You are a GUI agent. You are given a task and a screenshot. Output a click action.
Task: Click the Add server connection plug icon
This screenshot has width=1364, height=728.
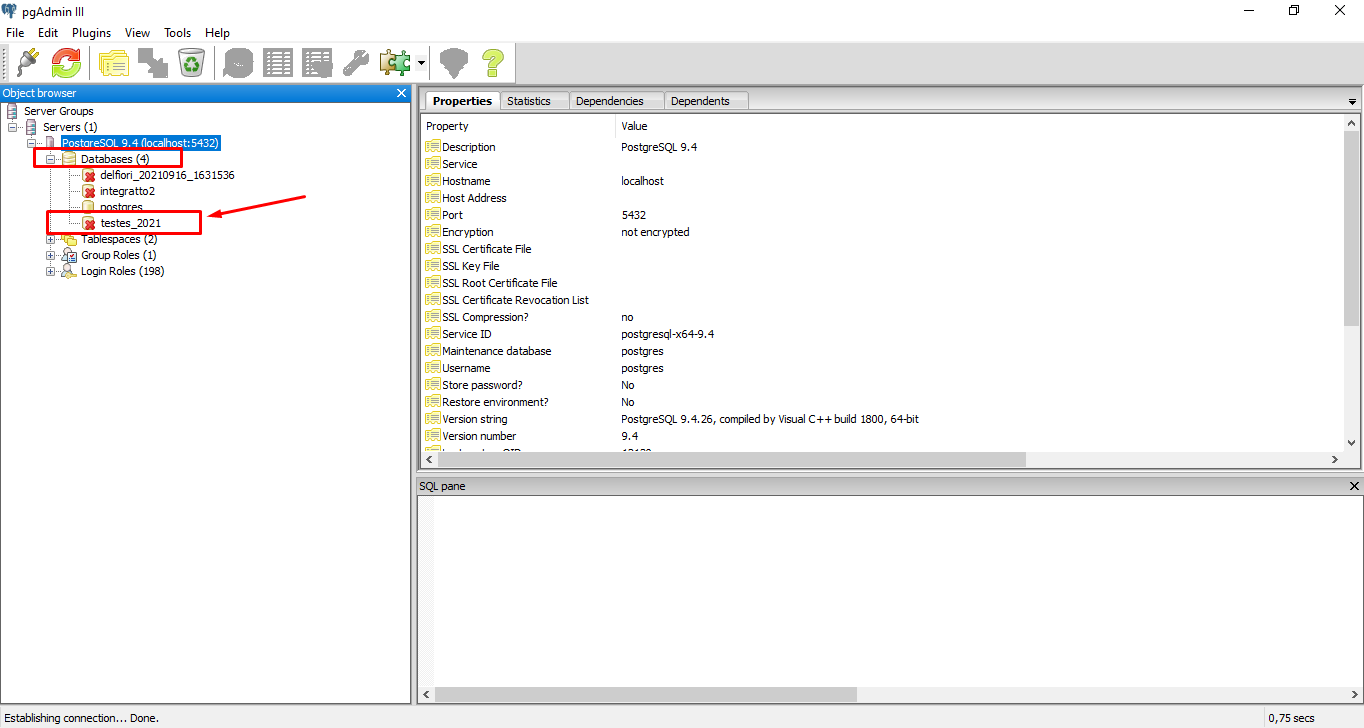pyautogui.click(x=27, y=63)
